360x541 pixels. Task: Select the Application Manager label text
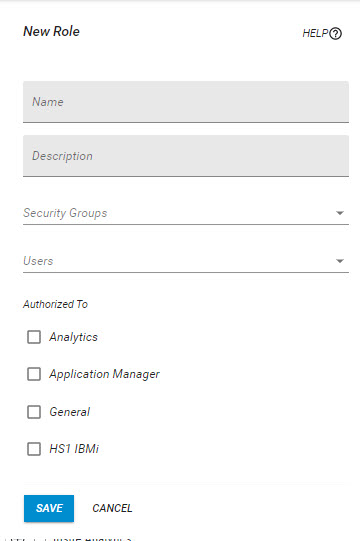(104, 374)
